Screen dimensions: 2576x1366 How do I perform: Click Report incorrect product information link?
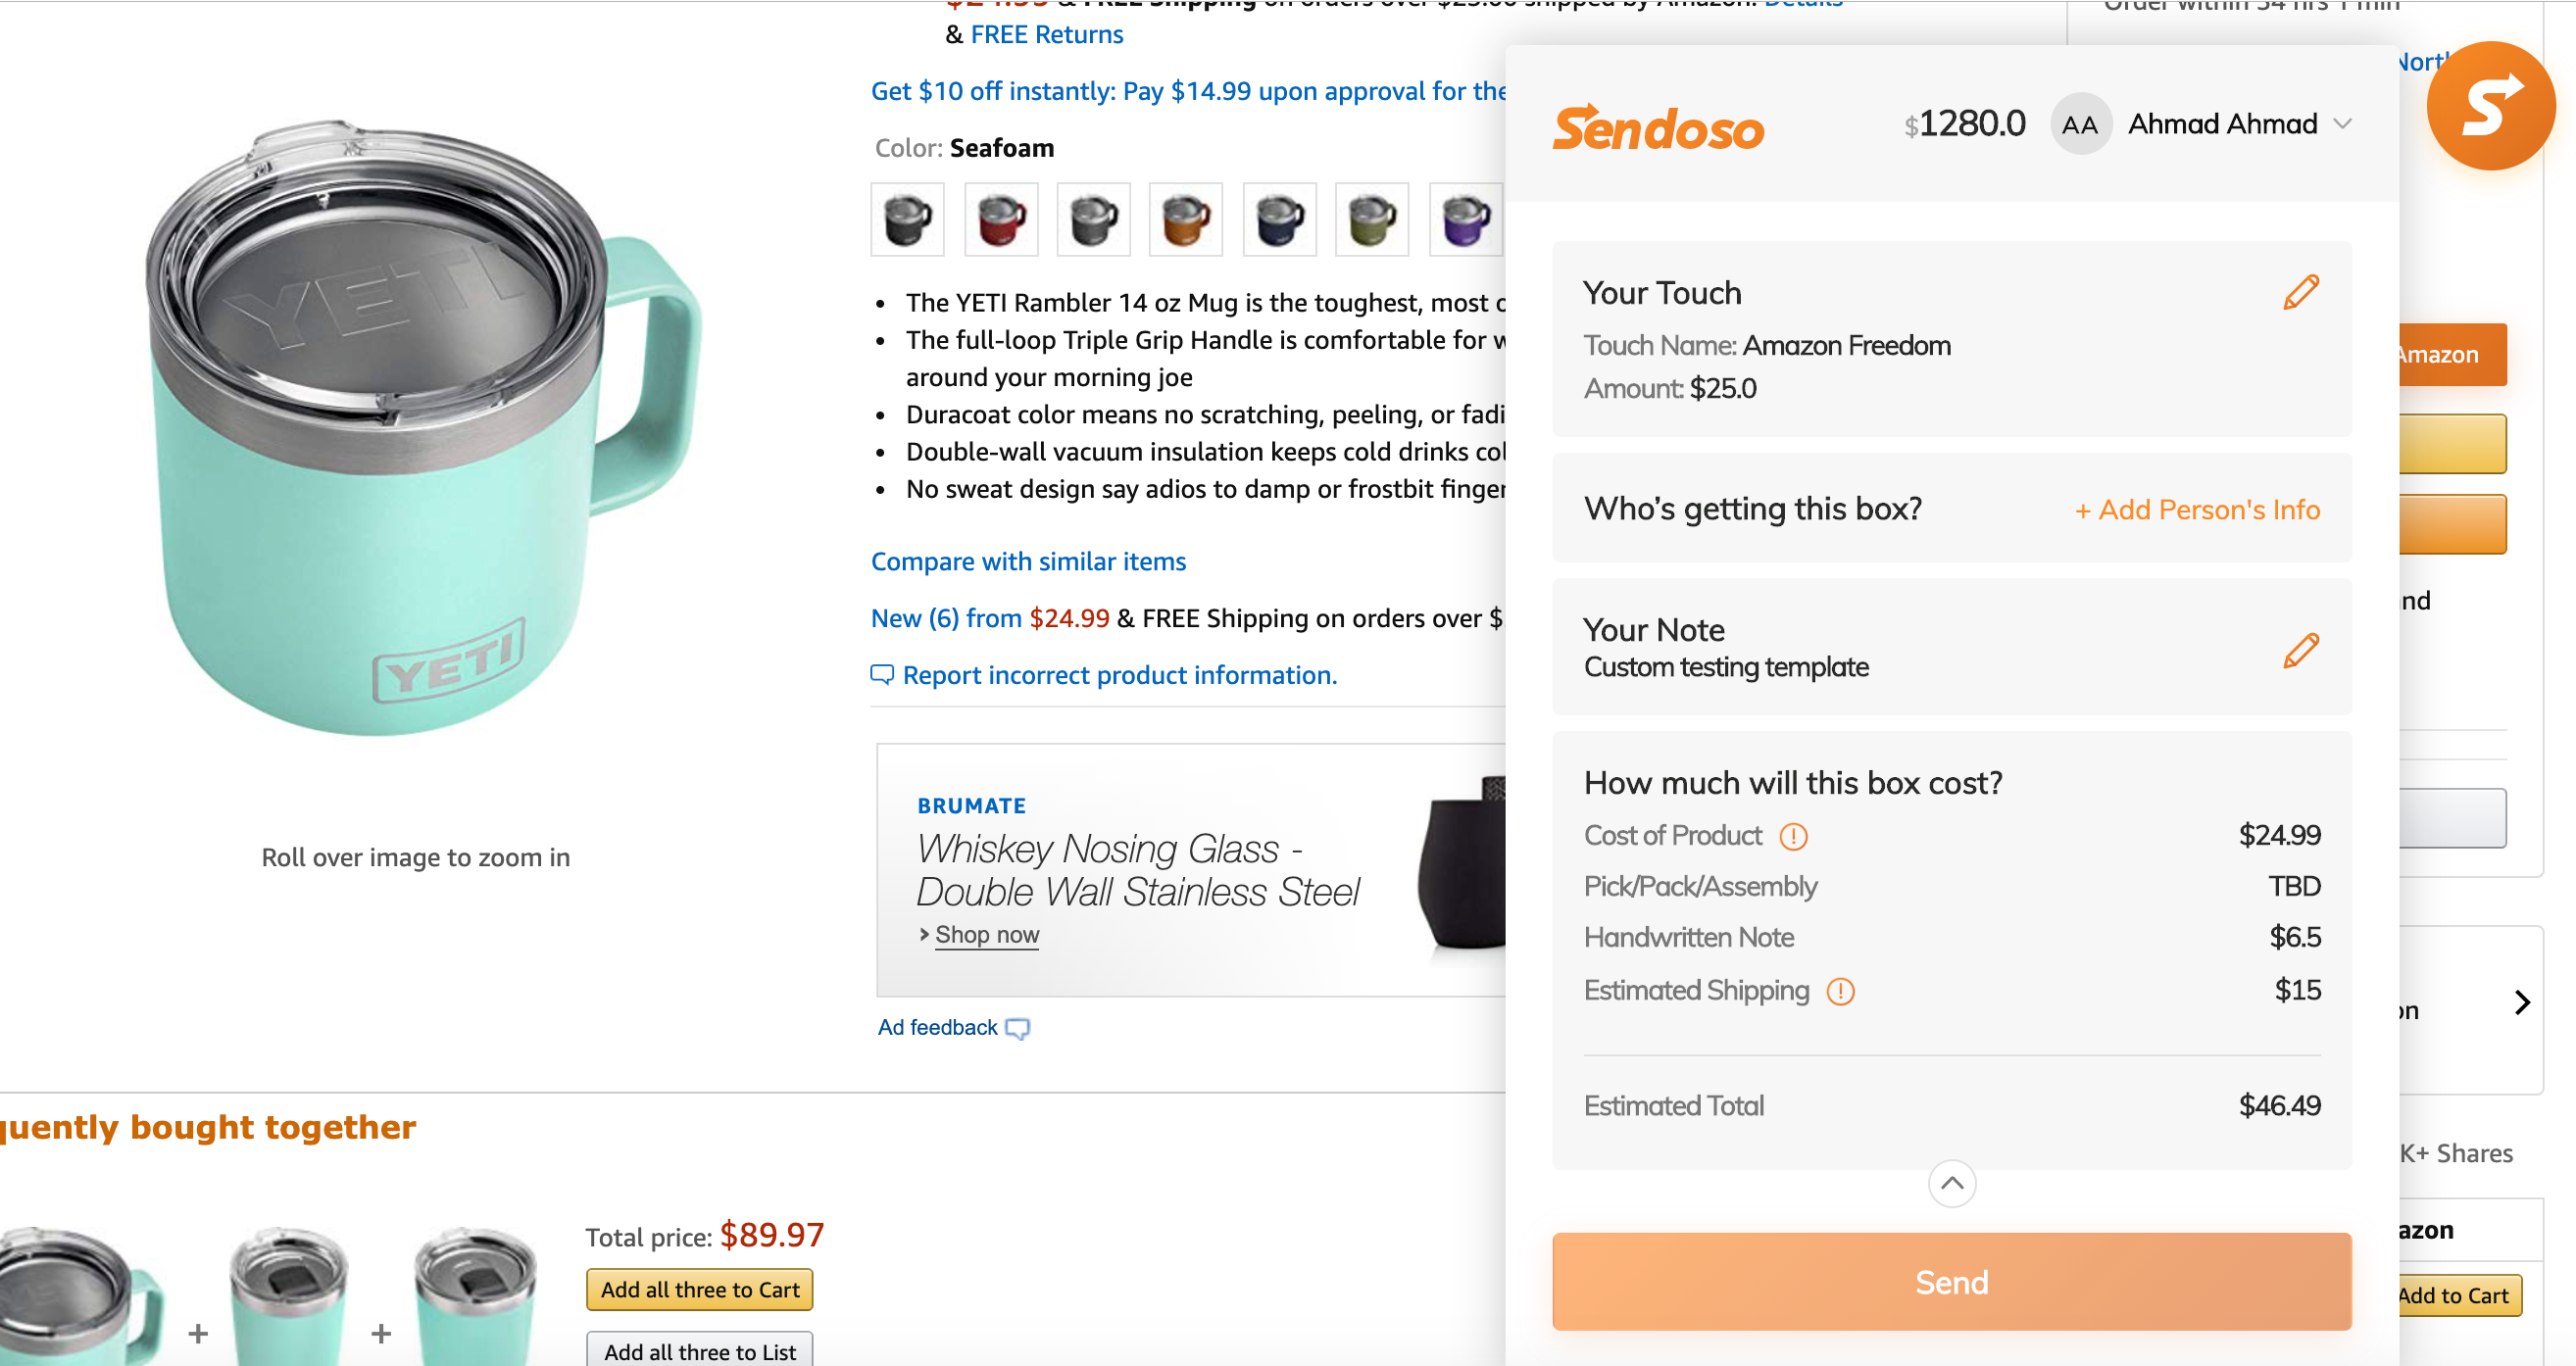[1119, 676]
